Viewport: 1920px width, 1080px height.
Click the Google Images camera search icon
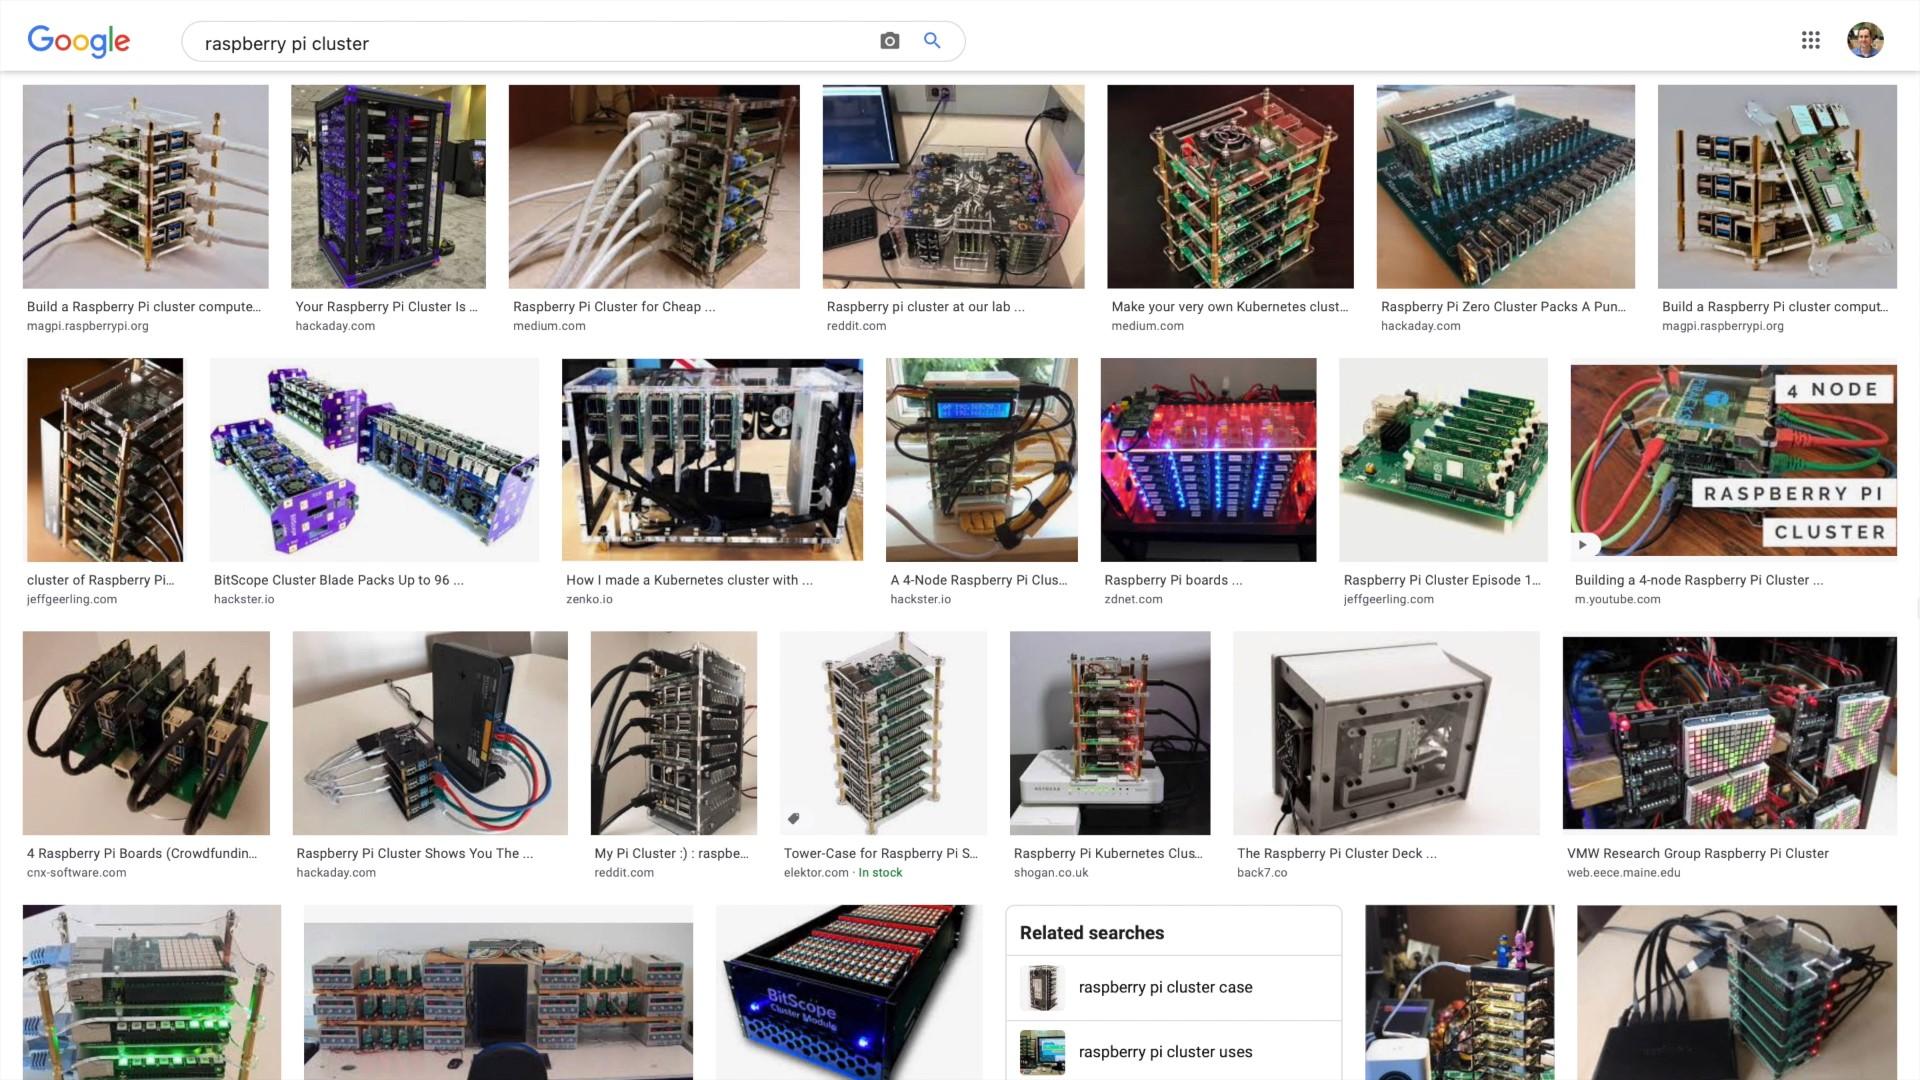[890, 40]
